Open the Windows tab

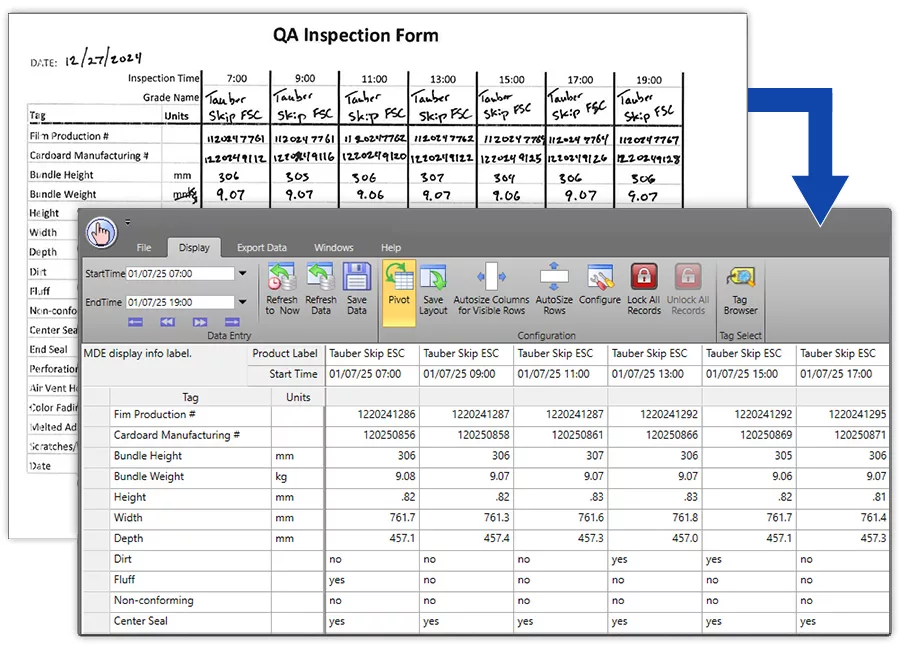click(x=333, y=248)
